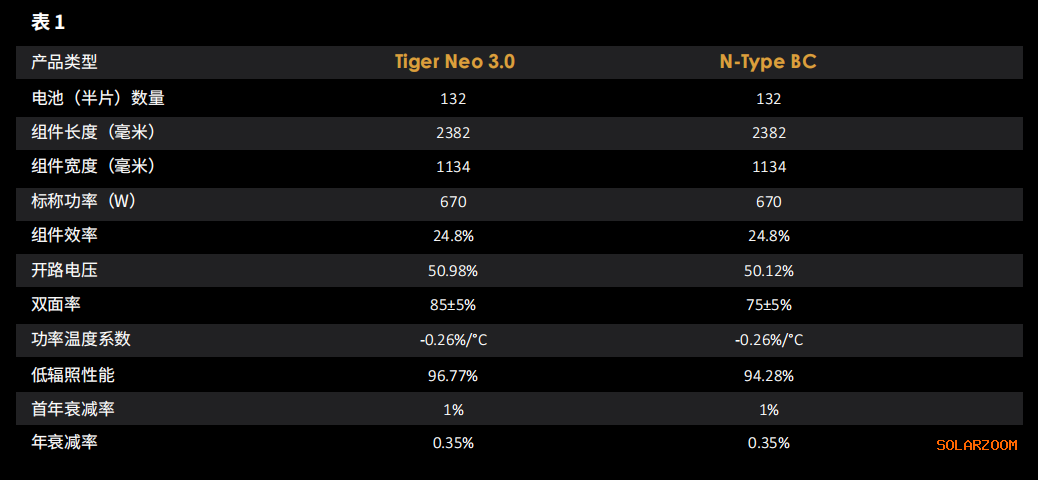This screenshot has height=480, width=1038.
Task: Click the "表 1" table title
Action: 48,22
